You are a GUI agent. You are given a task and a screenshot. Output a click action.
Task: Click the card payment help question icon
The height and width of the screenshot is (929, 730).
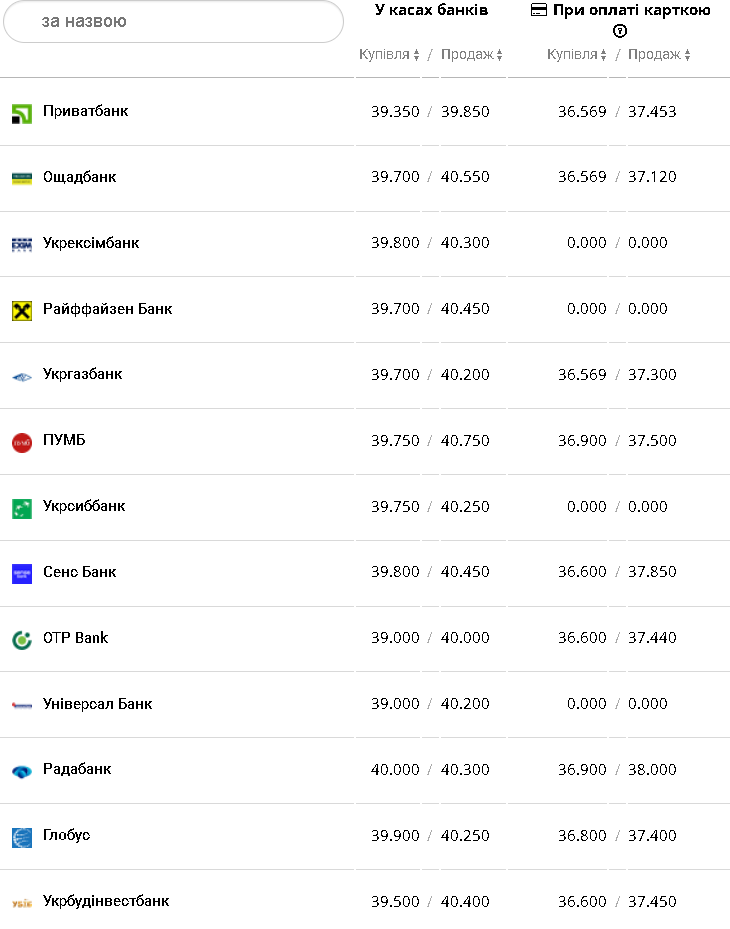coord(620,31)
